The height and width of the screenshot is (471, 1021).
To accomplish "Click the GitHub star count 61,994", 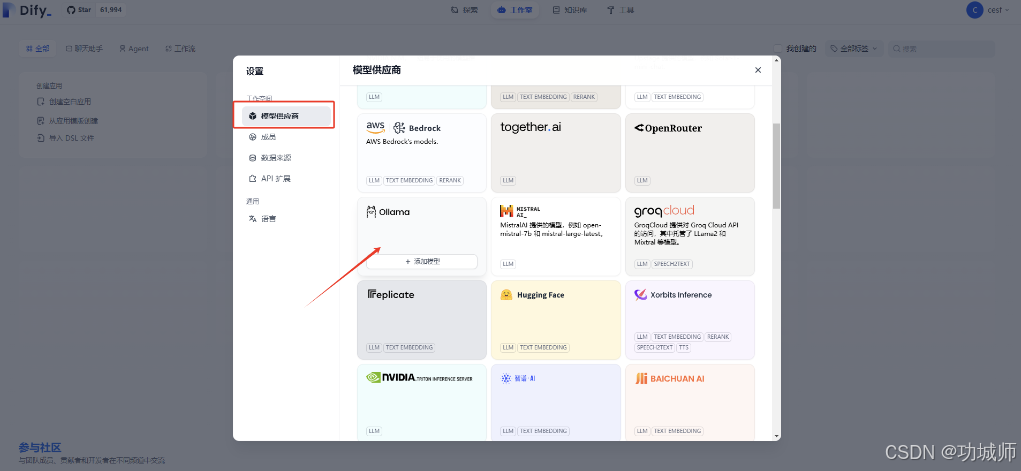I will point(111,10).
